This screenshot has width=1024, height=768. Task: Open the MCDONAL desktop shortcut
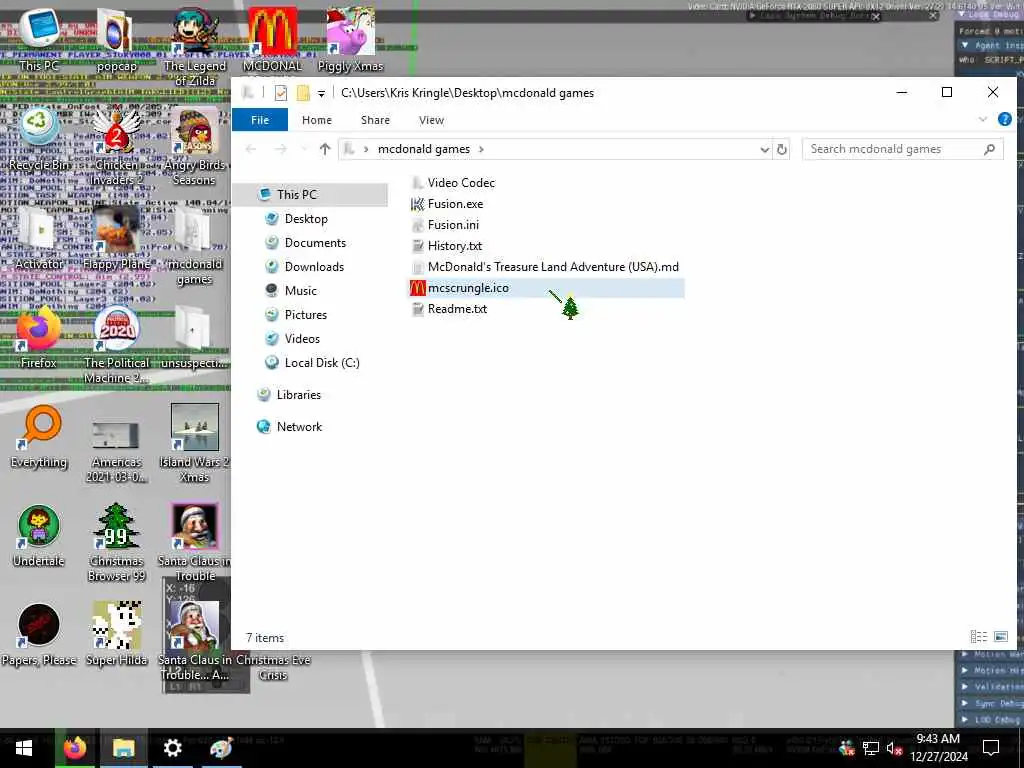point(272,39)
